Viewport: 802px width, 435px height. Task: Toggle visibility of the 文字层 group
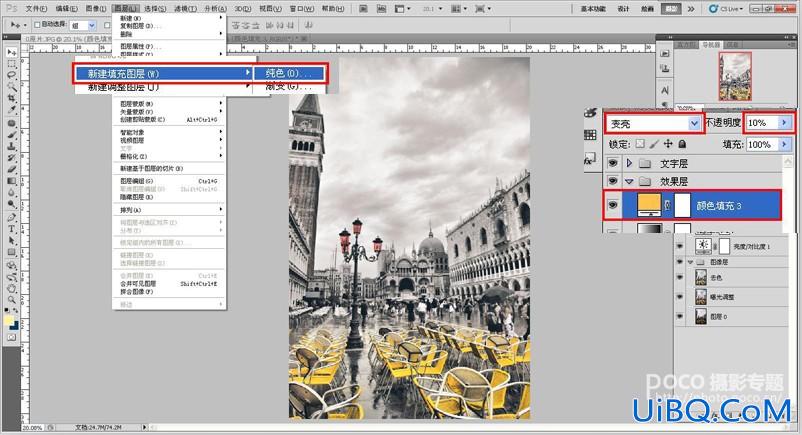(613, 163)
